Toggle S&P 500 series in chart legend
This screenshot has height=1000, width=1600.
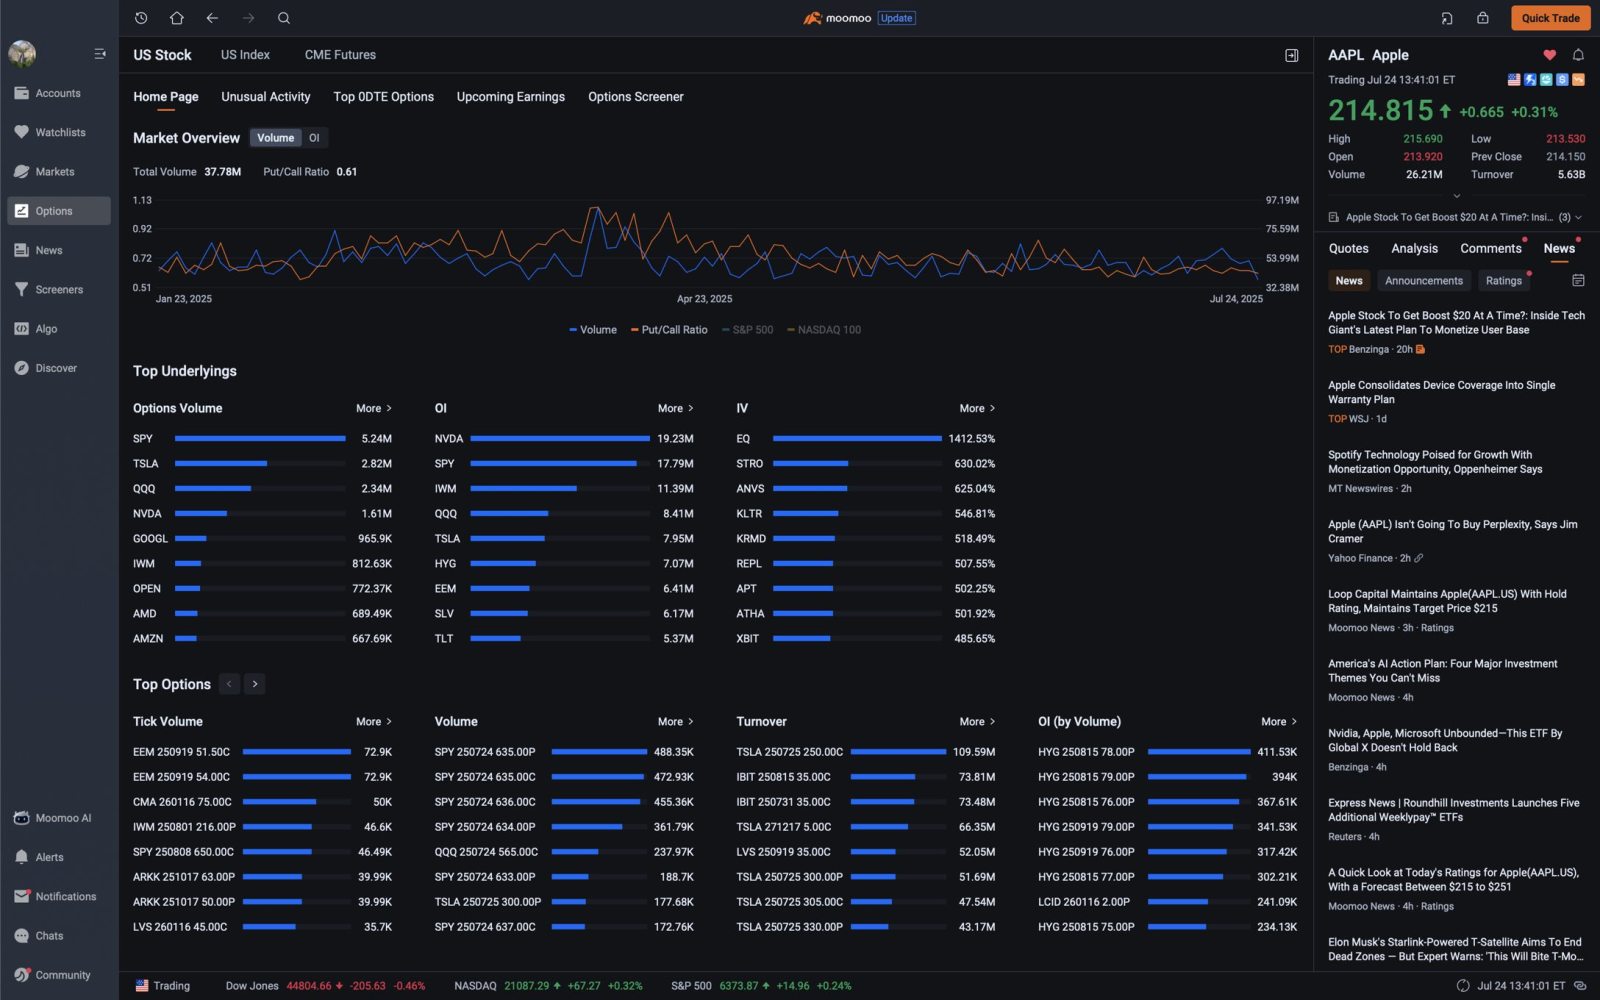point(748,330)
